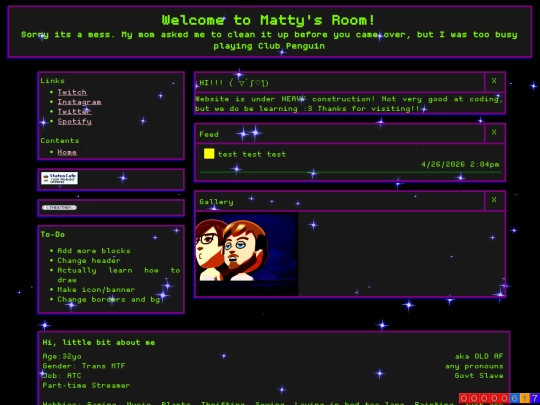The height and width of the screenshot is (405, 540).
Task: Open the Twitter link
Action: tap(74, 112)
